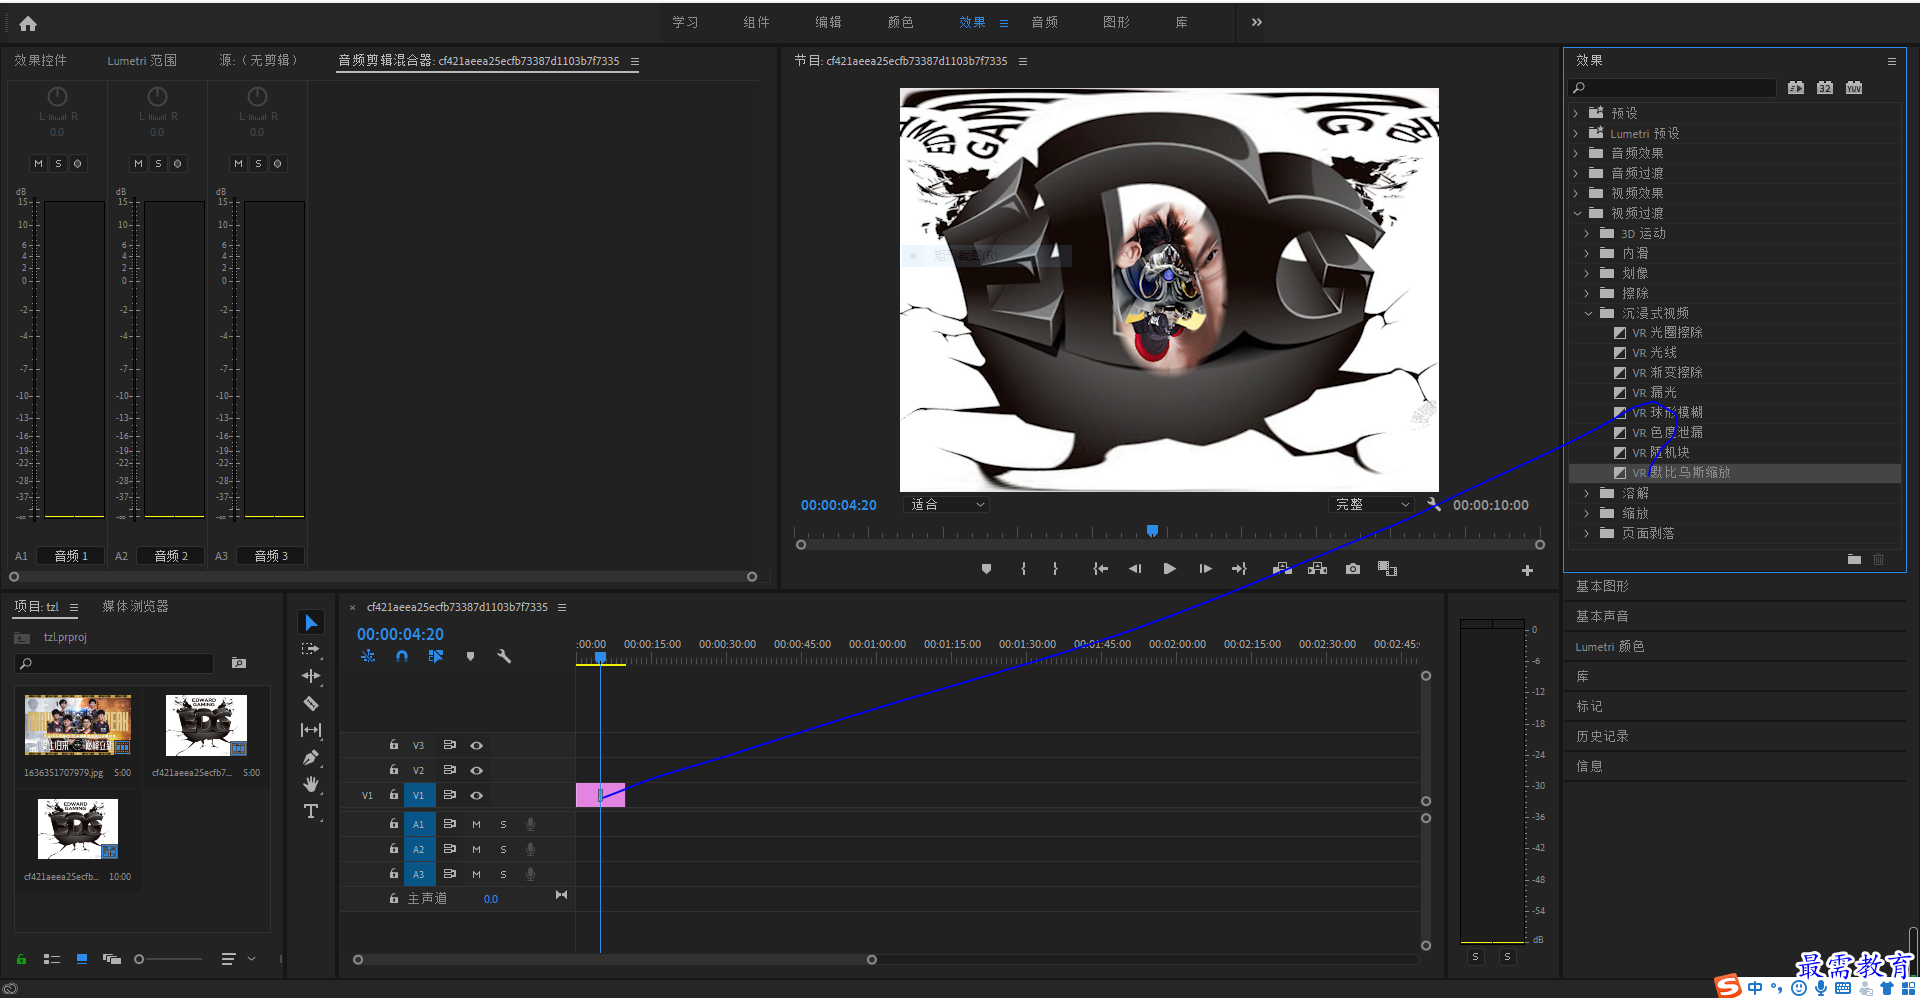Click Go to Out point button
The width and height of the screenshot is (1920, 998).
1239,569
